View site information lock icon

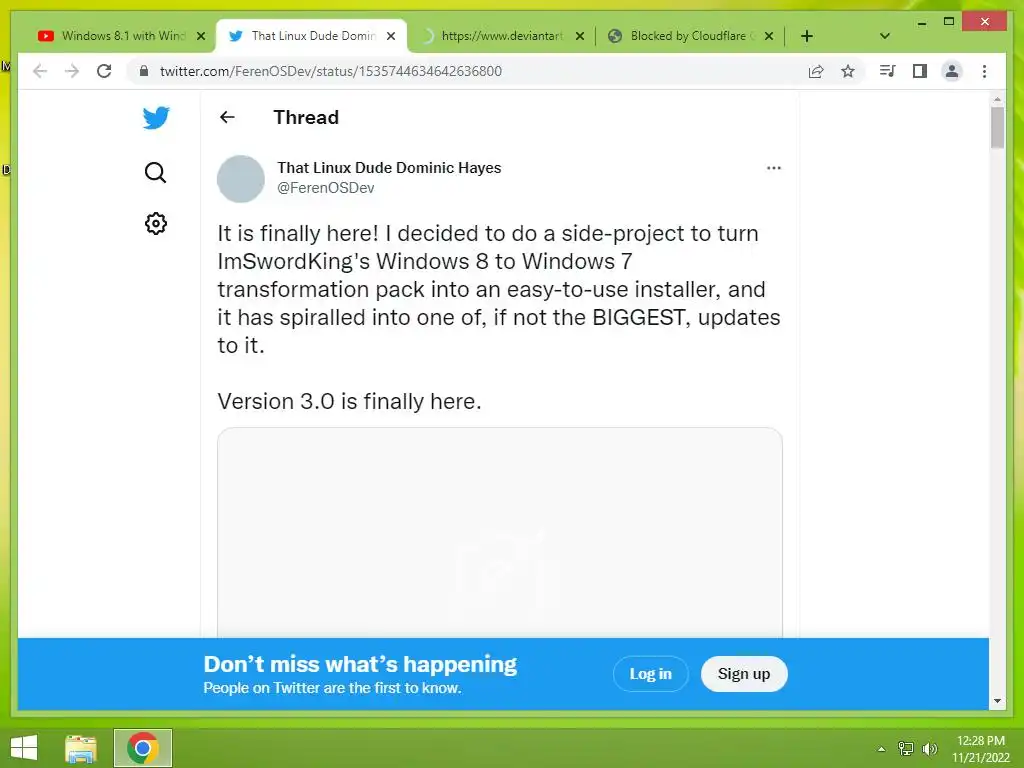click(x=144, y=71)
